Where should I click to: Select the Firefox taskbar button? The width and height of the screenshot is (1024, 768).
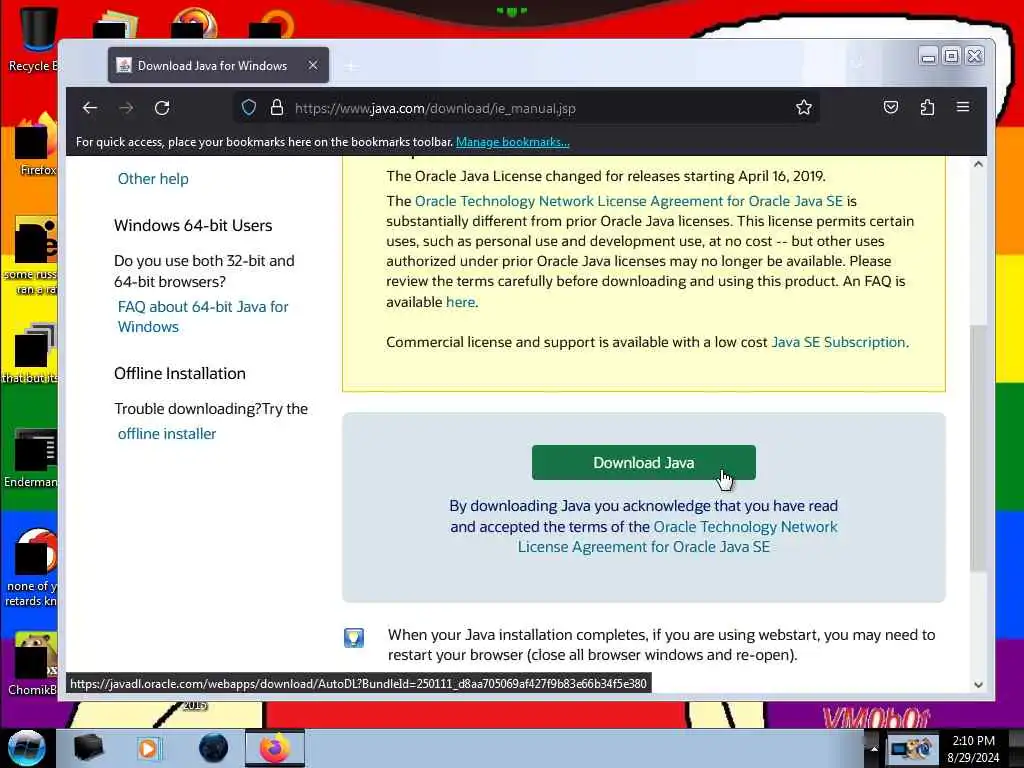[x=275, y=748]
